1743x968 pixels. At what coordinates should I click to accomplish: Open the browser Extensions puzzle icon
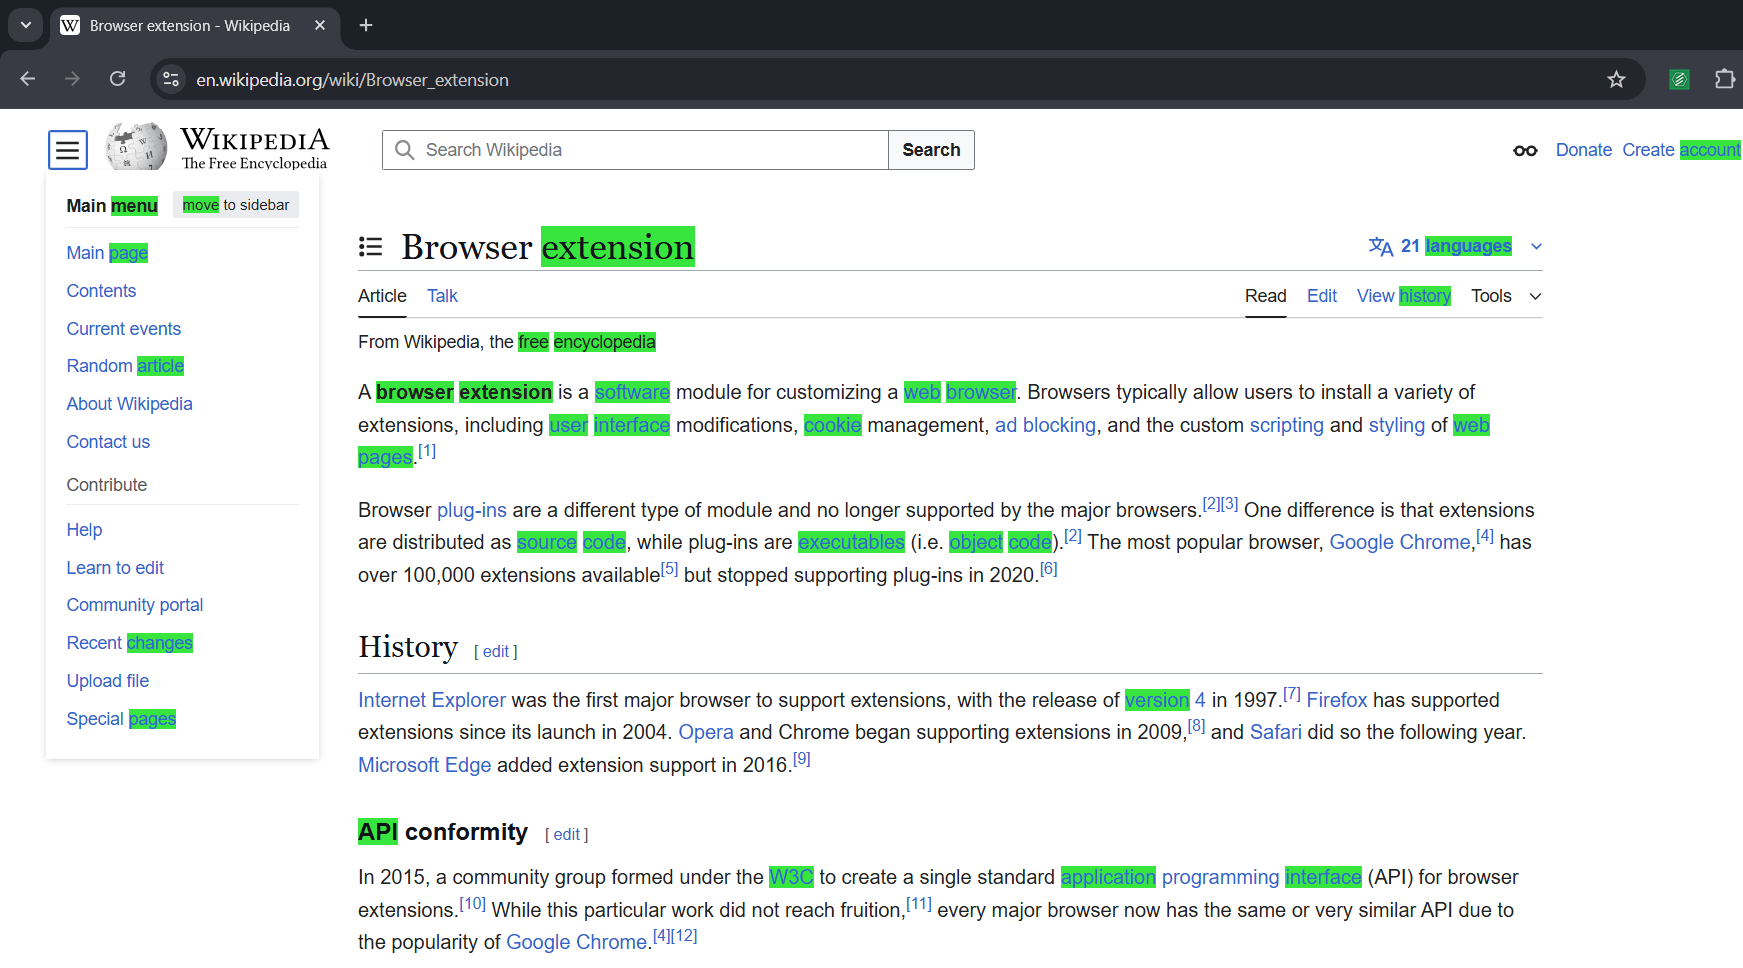coord(1724,80)
